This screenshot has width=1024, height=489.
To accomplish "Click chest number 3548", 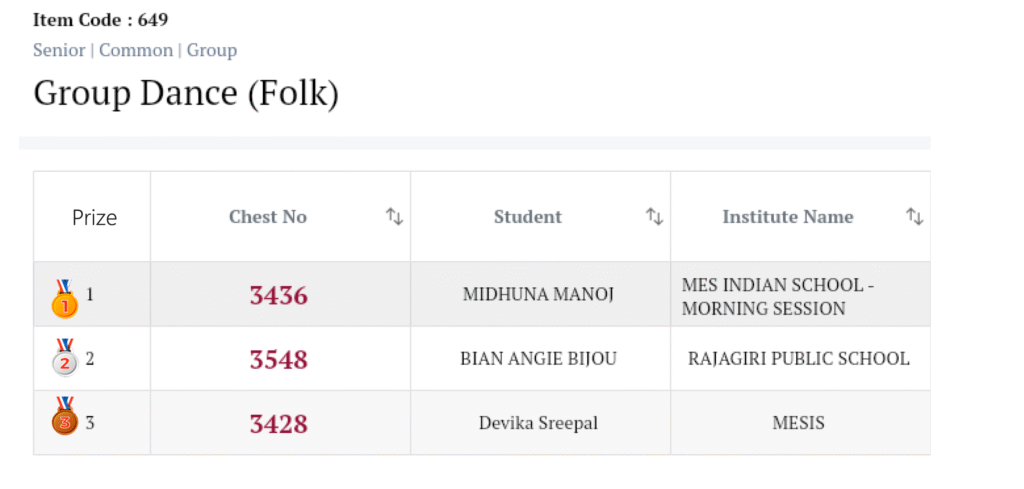I will click(x=279, y=359).
